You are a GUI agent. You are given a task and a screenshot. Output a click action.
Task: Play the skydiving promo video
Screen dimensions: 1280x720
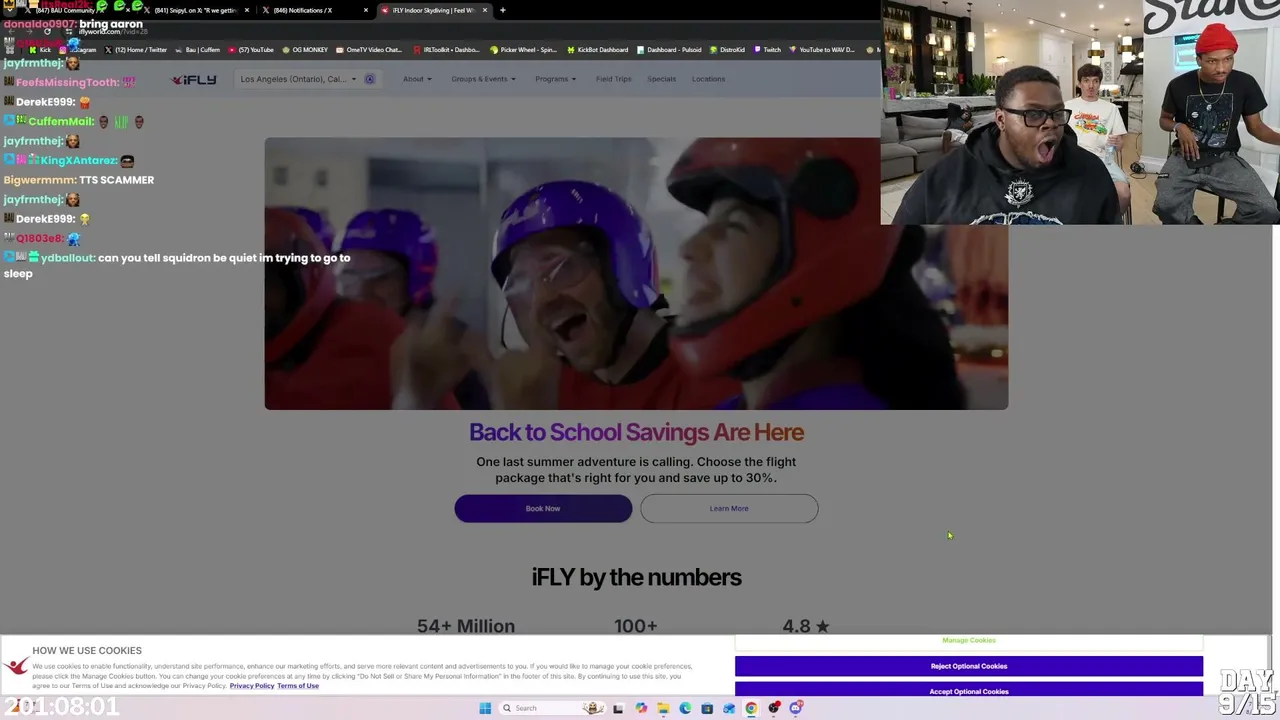tap(636, 273)
